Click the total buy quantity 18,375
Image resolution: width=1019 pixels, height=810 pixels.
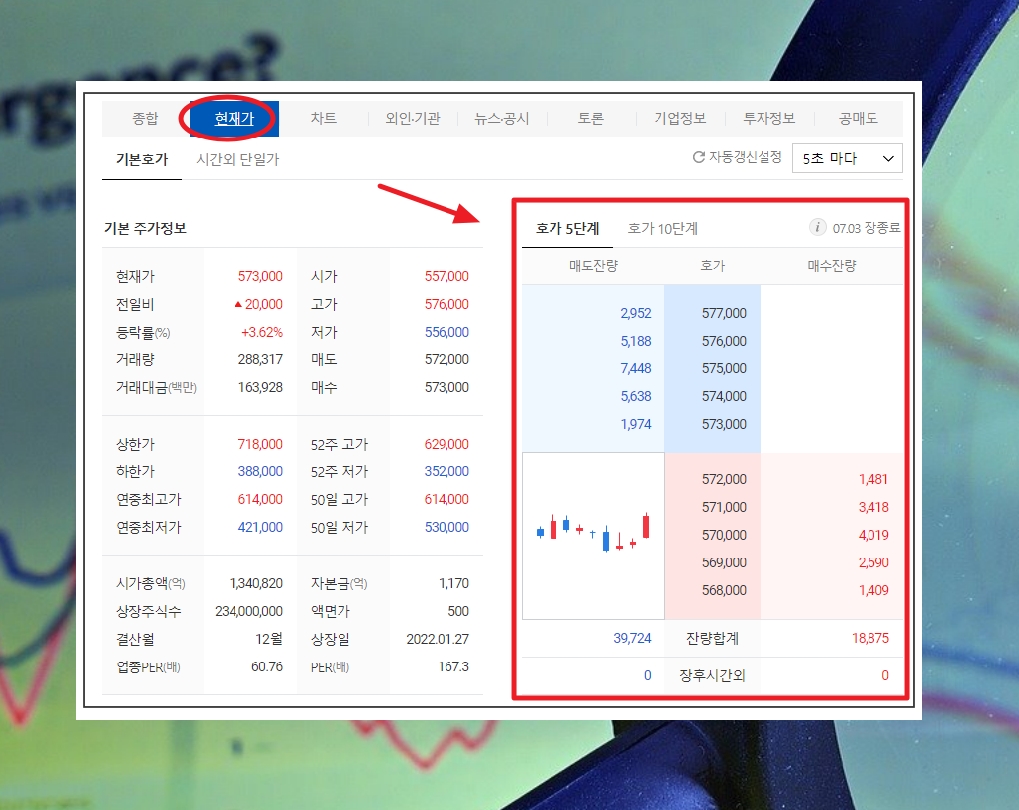point(870,638)
